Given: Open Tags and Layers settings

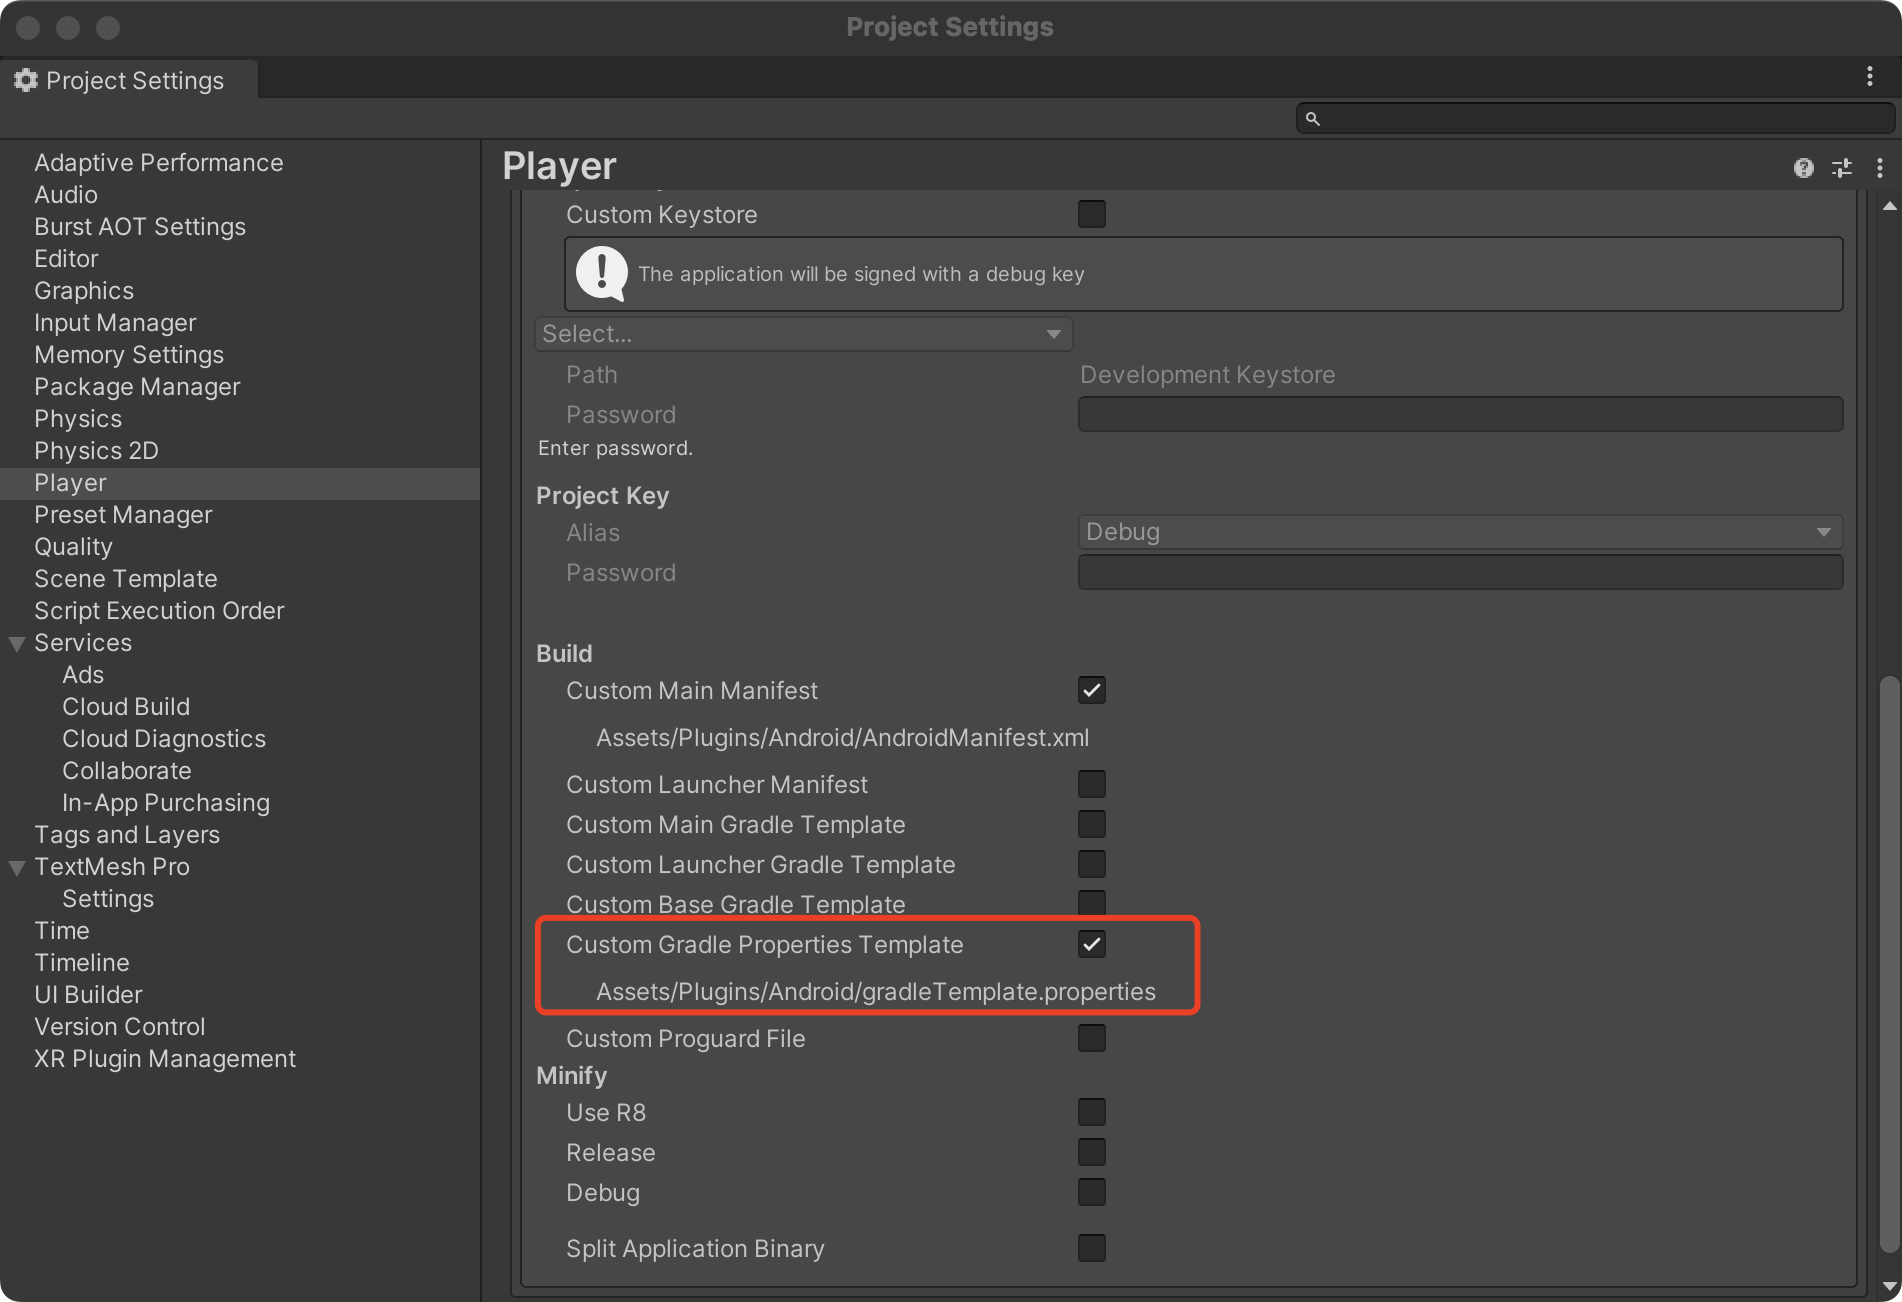Looking at the screenshot, I should [127, 834].
